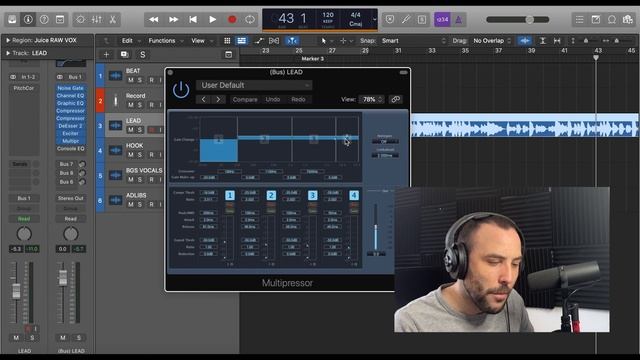Open the Console EQ plugin slot
Viewport: 640px width, 360px height.
click(x=71, y=149)
